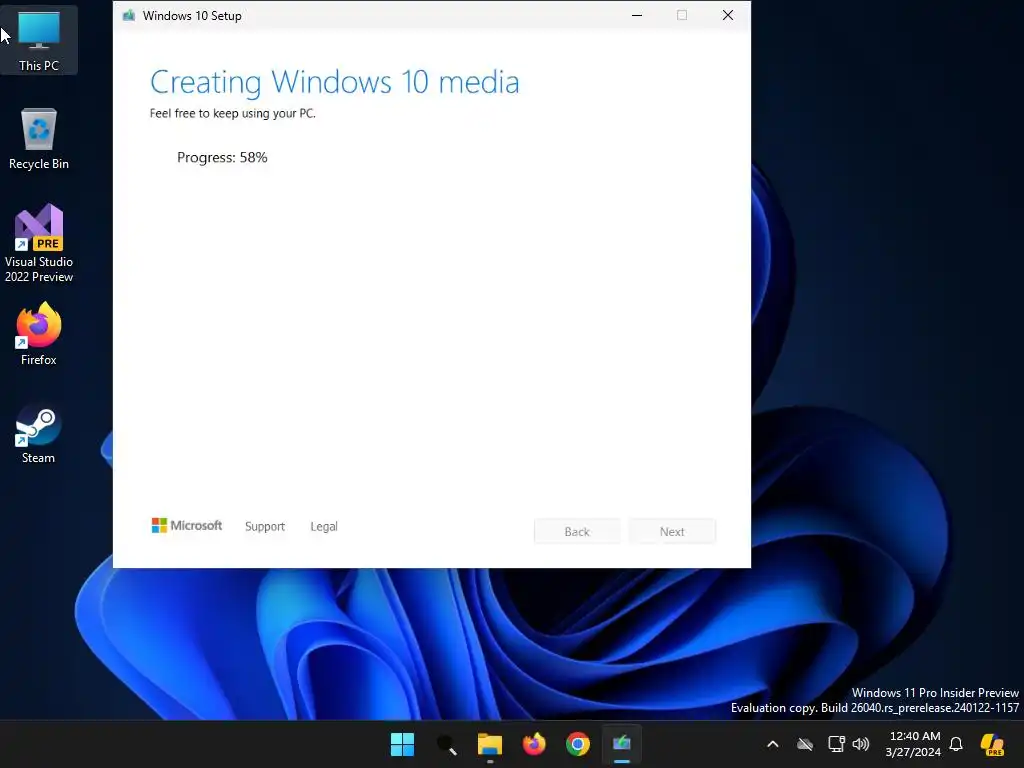This screenshot has width=1024, height=768.
Task: Click the Microsoft logo in Setup
Action: 187,526
